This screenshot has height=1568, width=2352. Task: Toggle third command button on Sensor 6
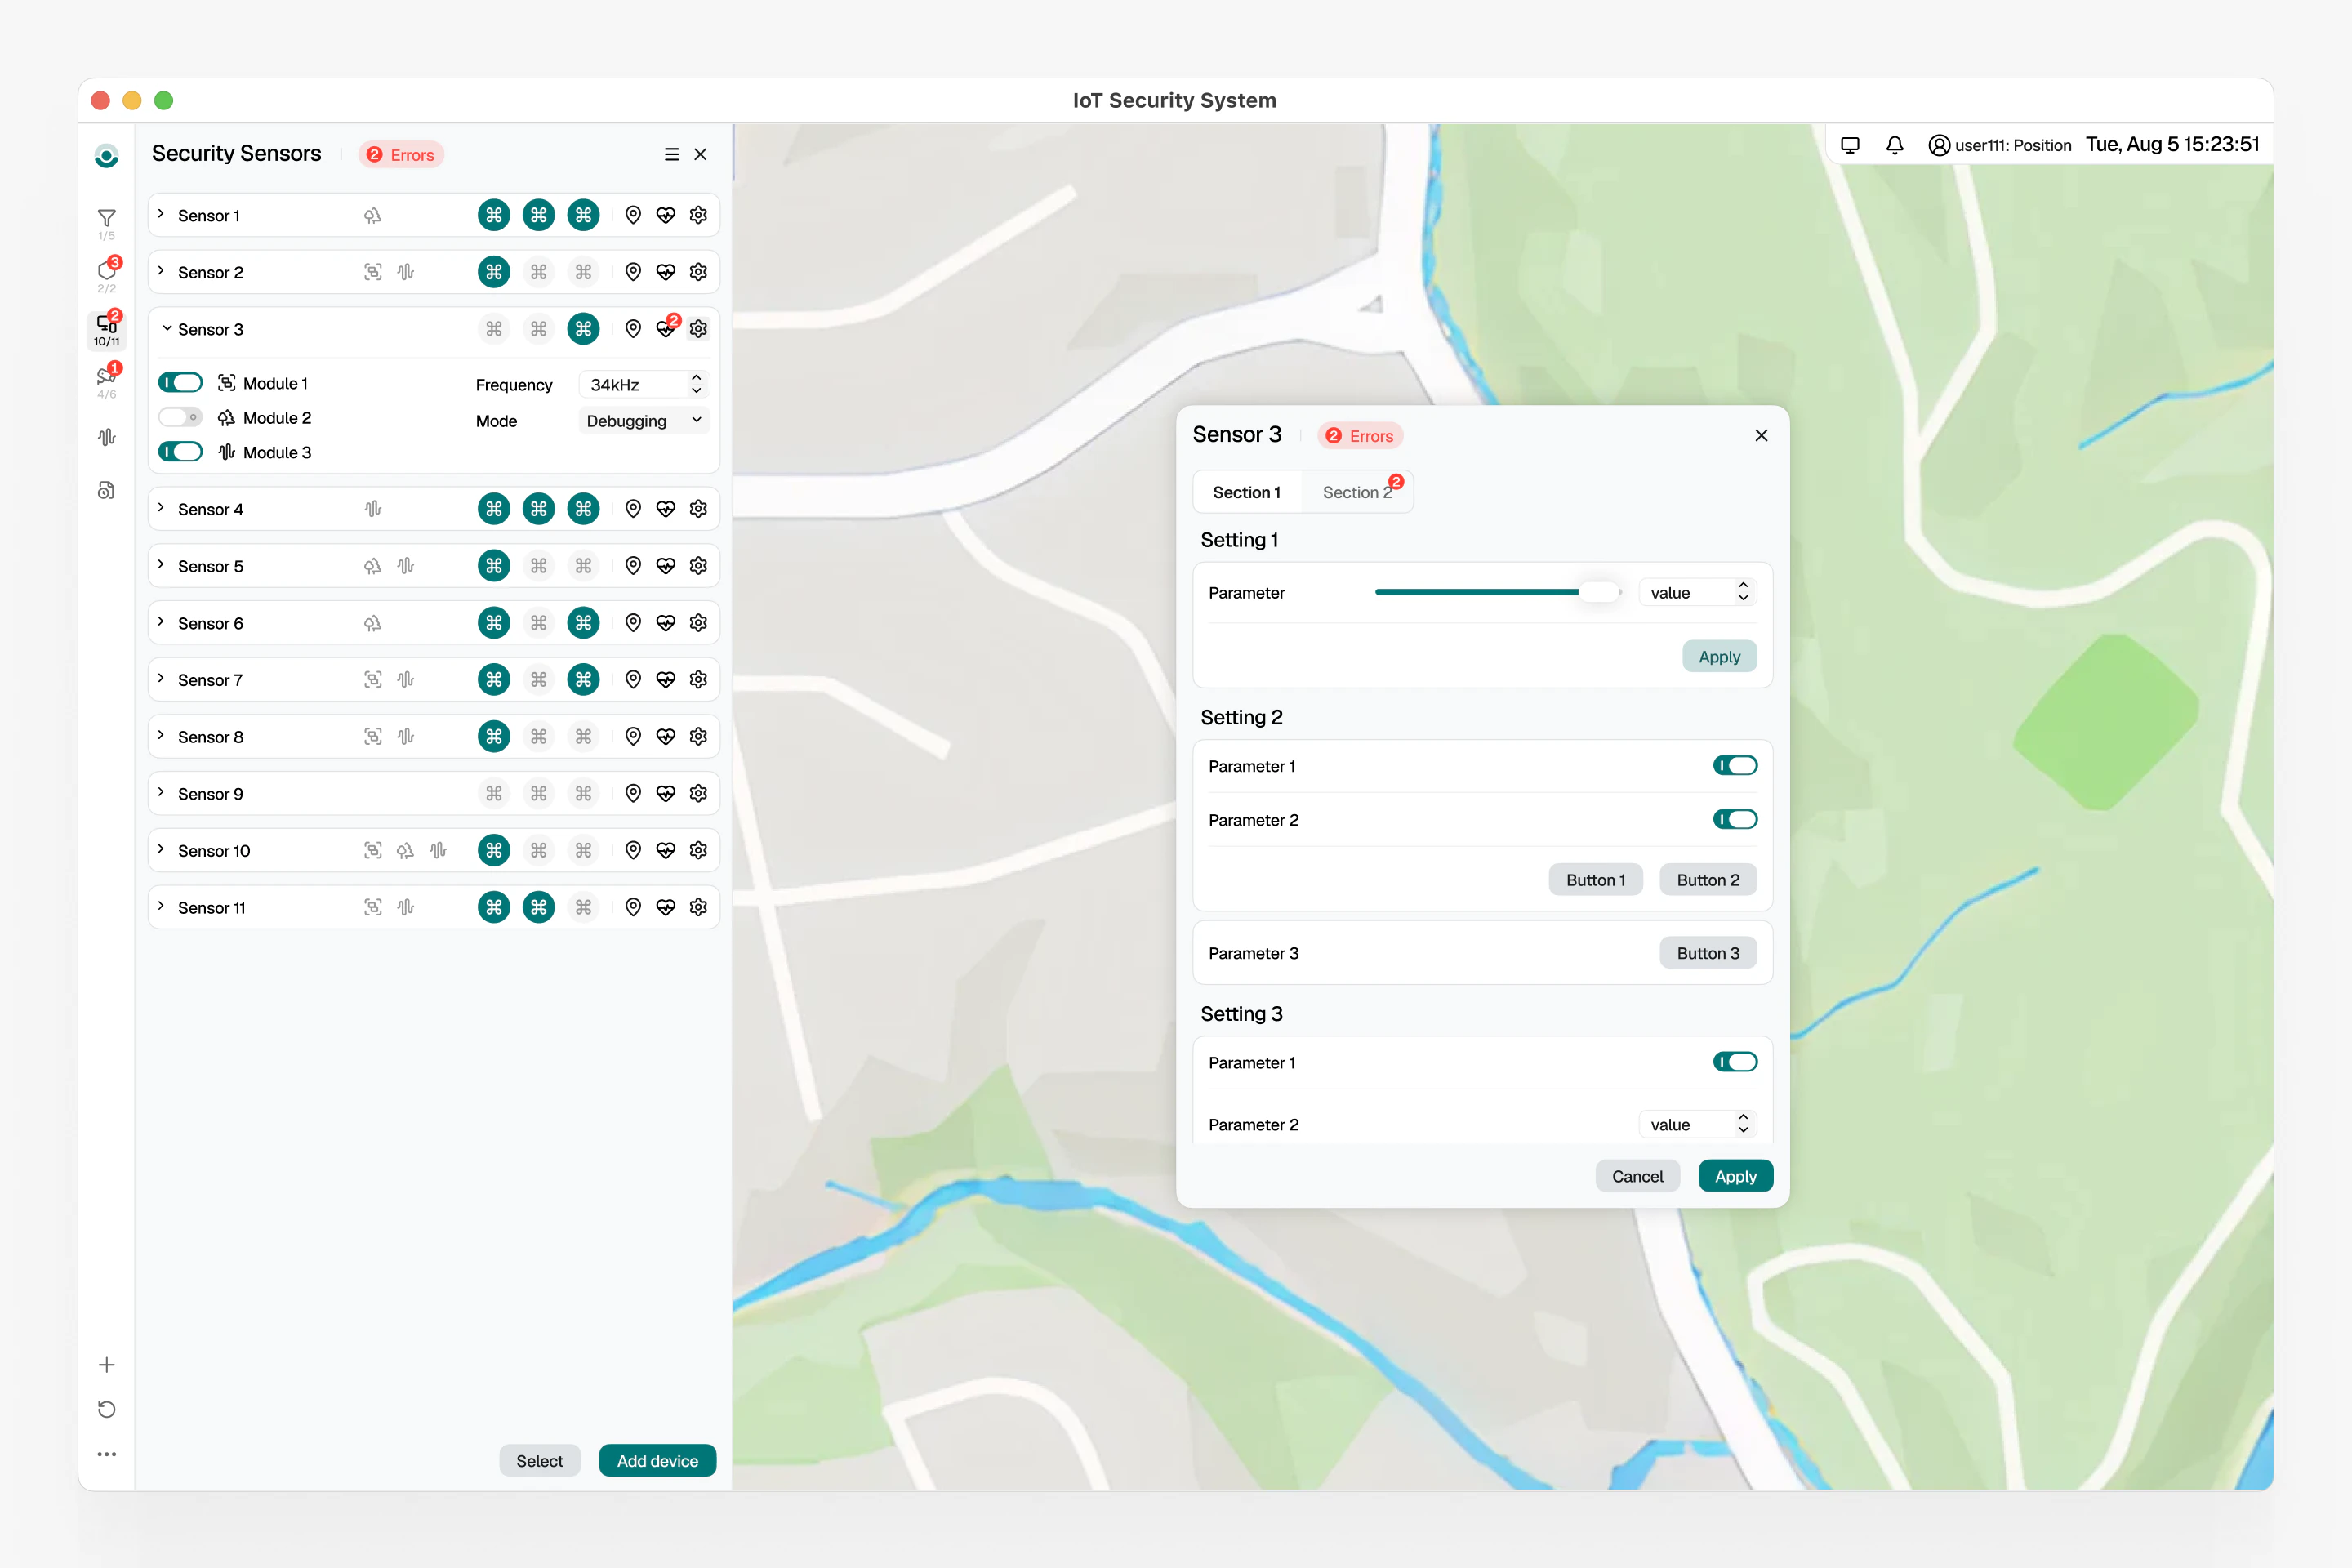pos(584,623)
